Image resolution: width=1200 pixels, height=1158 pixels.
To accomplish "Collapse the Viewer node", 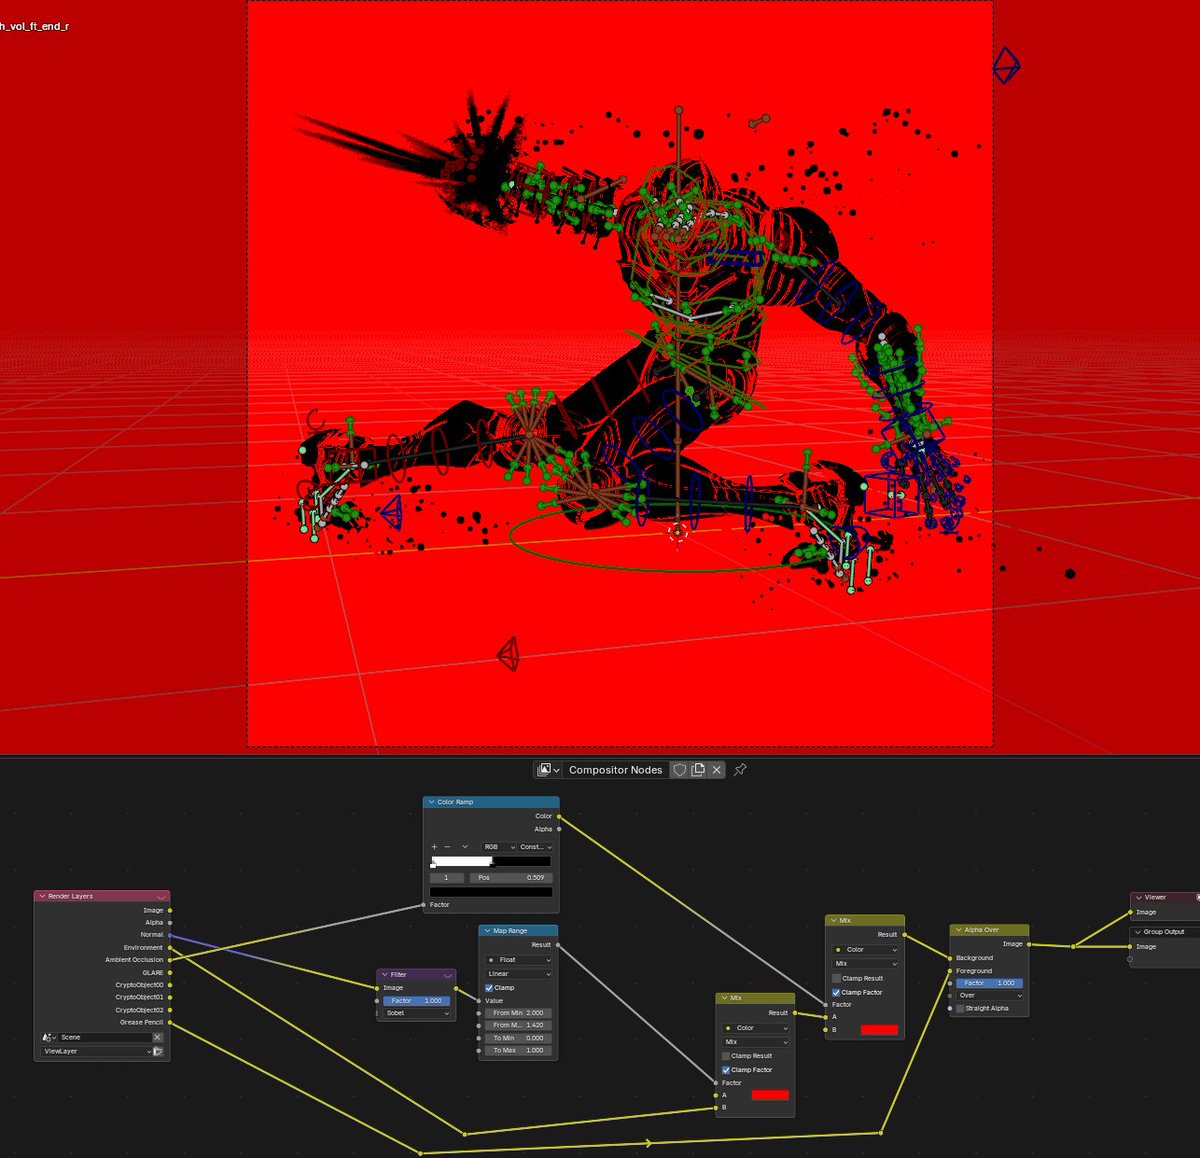I will click(1139, 898).
